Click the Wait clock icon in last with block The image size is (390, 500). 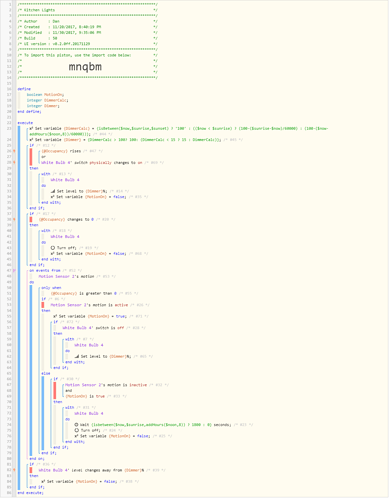coord(76,425)
